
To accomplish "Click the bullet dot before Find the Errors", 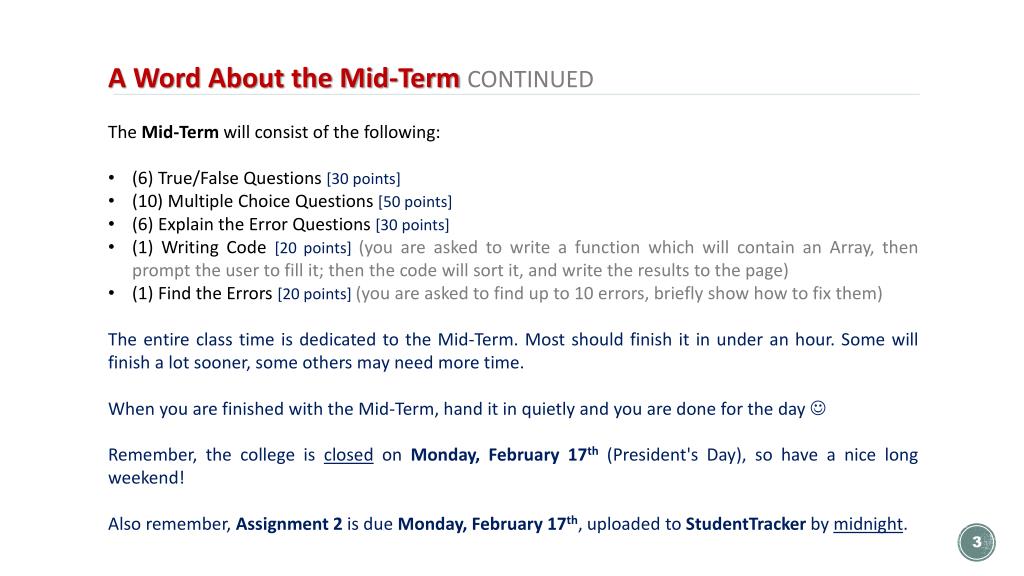I will click(112, 293).
